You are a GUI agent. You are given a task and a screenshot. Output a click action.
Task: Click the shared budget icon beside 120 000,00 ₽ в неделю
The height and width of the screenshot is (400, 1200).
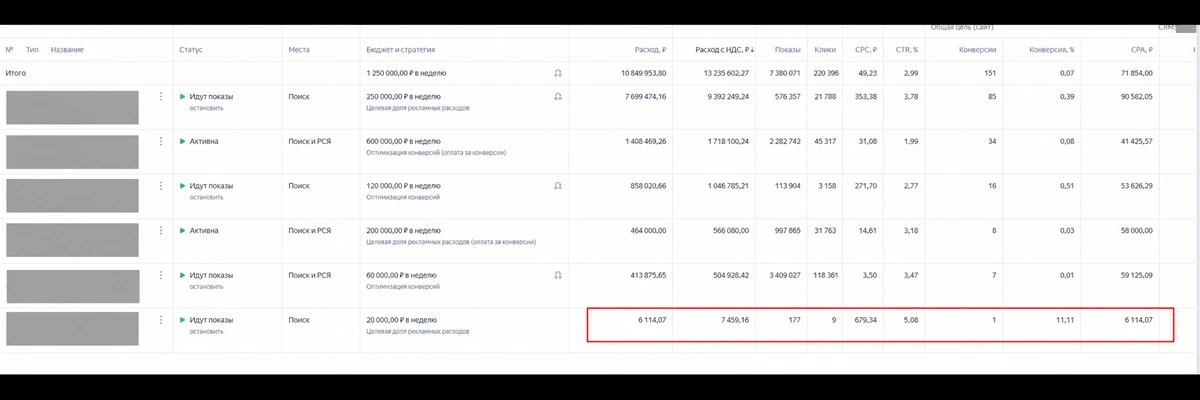tap(558, 185)
